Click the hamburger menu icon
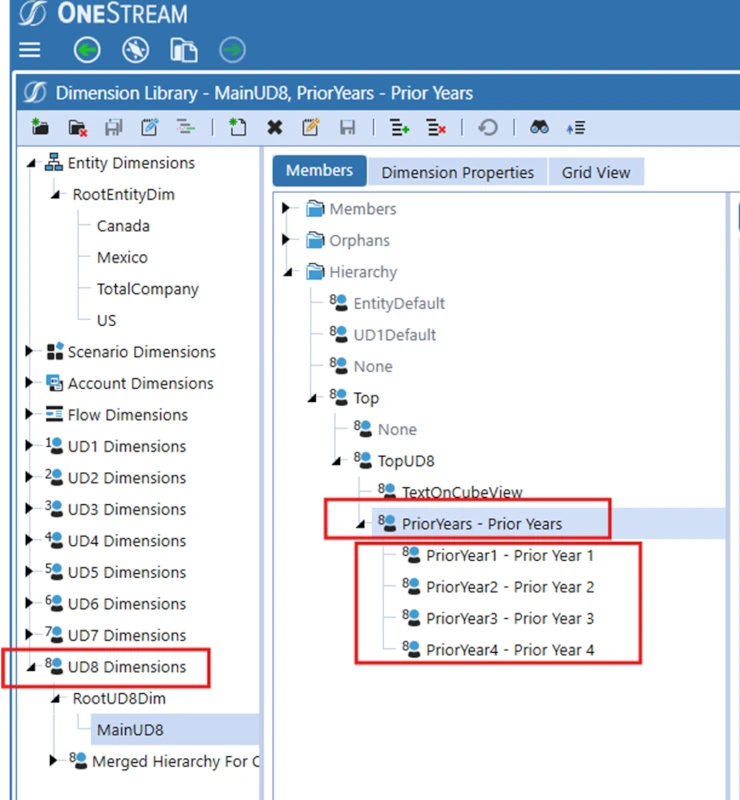This screenshot has height=800, width=740. click(x=30, y=50)
